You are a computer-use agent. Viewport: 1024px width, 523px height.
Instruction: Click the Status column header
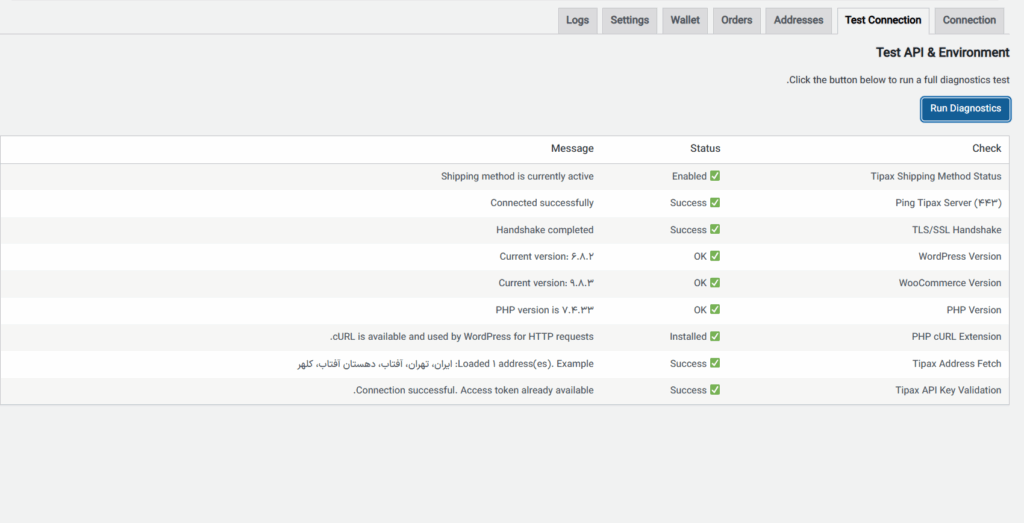(x=705, y=148)
